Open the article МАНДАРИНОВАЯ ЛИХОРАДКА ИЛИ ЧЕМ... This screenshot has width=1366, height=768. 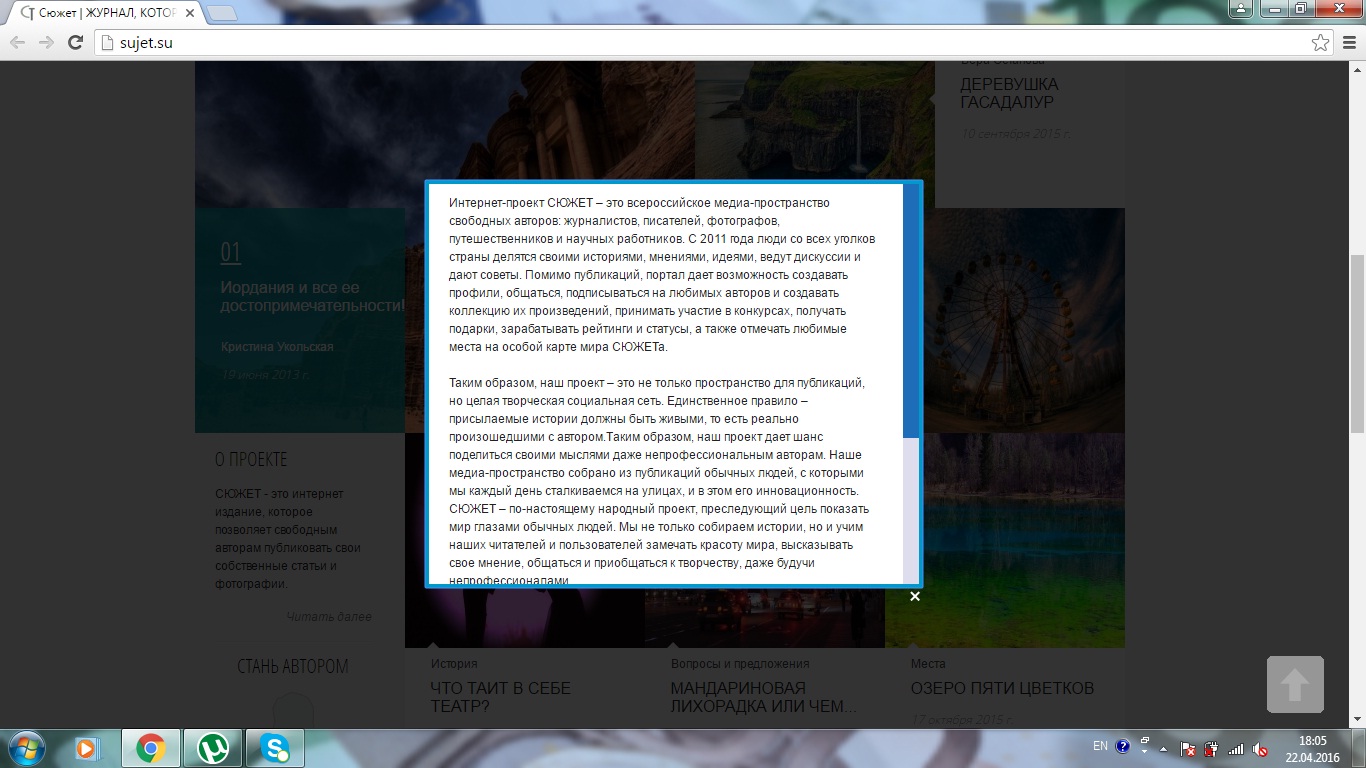764,698
